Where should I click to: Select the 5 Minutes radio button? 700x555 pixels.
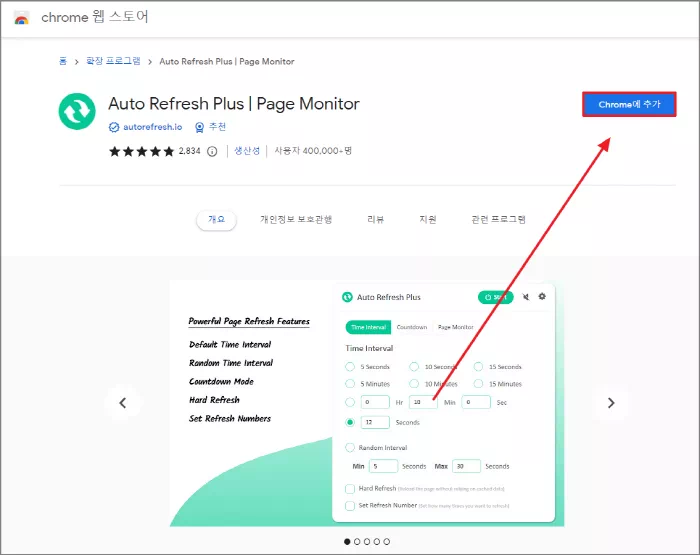coord(350,384)
